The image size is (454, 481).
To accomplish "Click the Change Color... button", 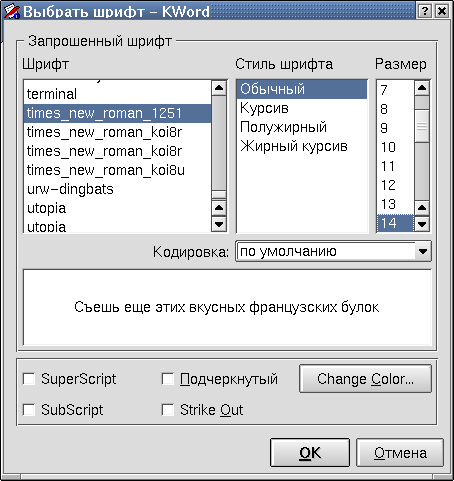I will pos(365,379).
